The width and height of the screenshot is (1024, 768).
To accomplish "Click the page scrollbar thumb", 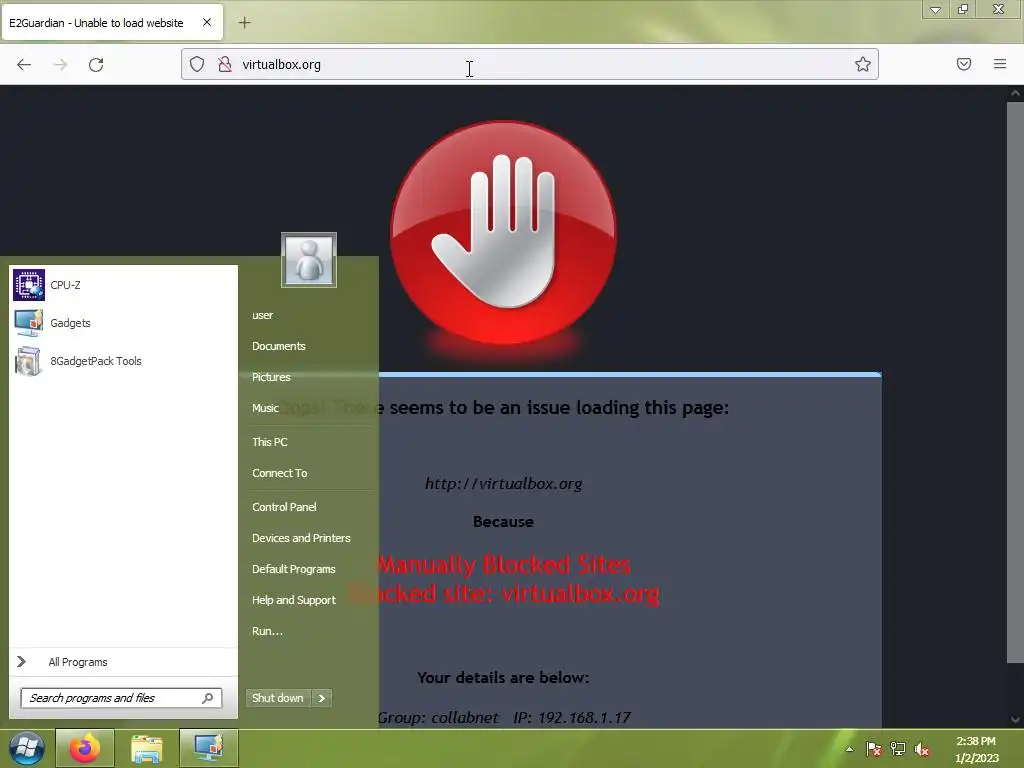I will pyautogui.click(x=1015, y=382).
